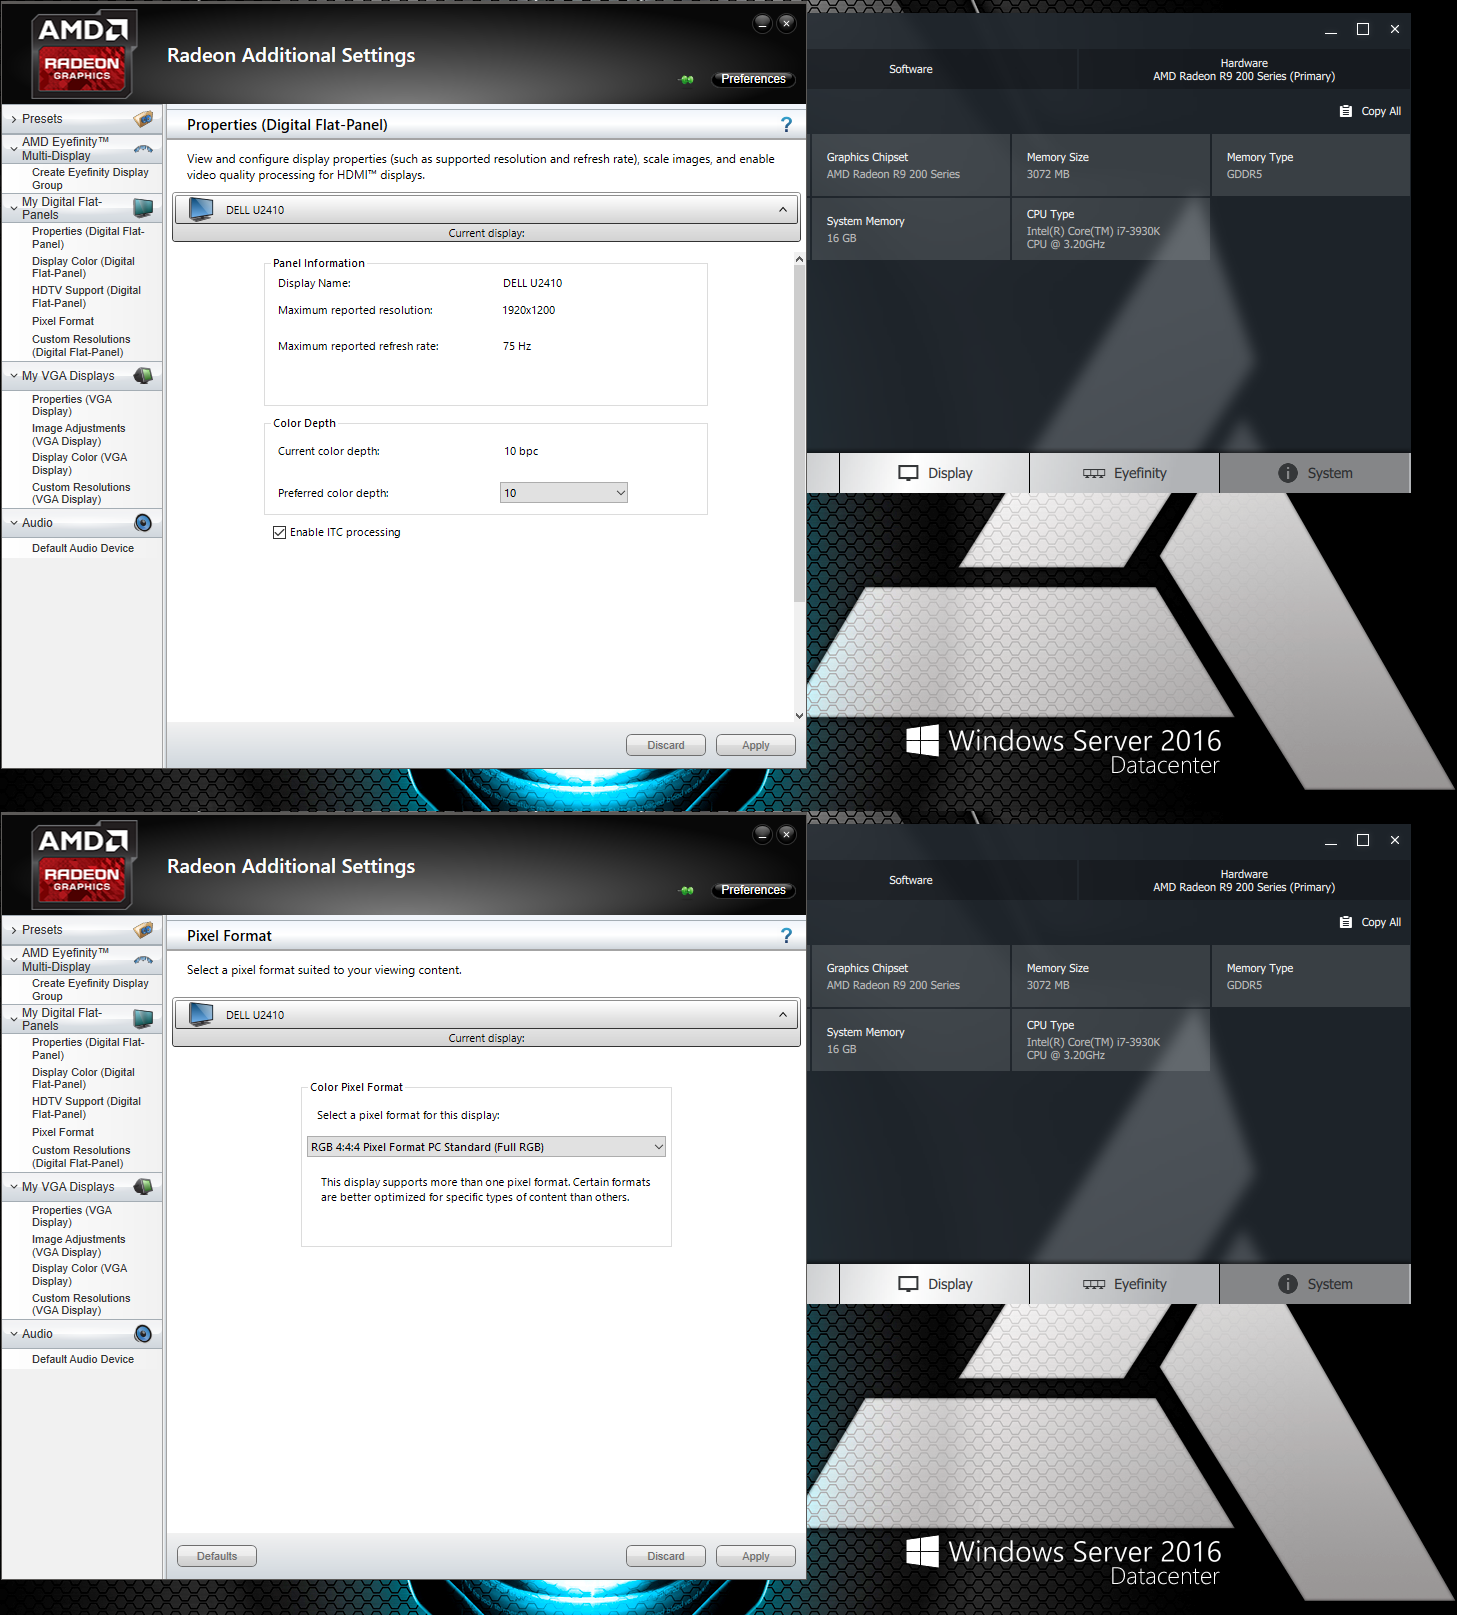1457x1615 pixels.
Task: Select Display Color (Digital Flat-Panel) in the Pixel Format window sidebar
Action: click(x=83, y=1078)
